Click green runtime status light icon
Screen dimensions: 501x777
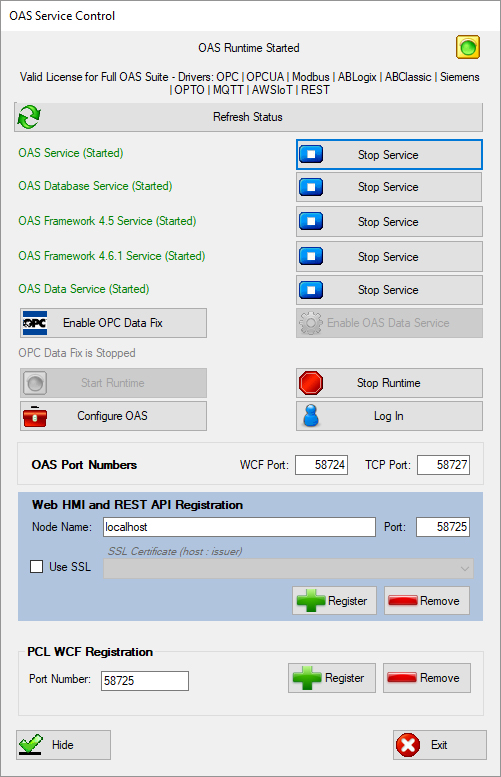[468, 48]
